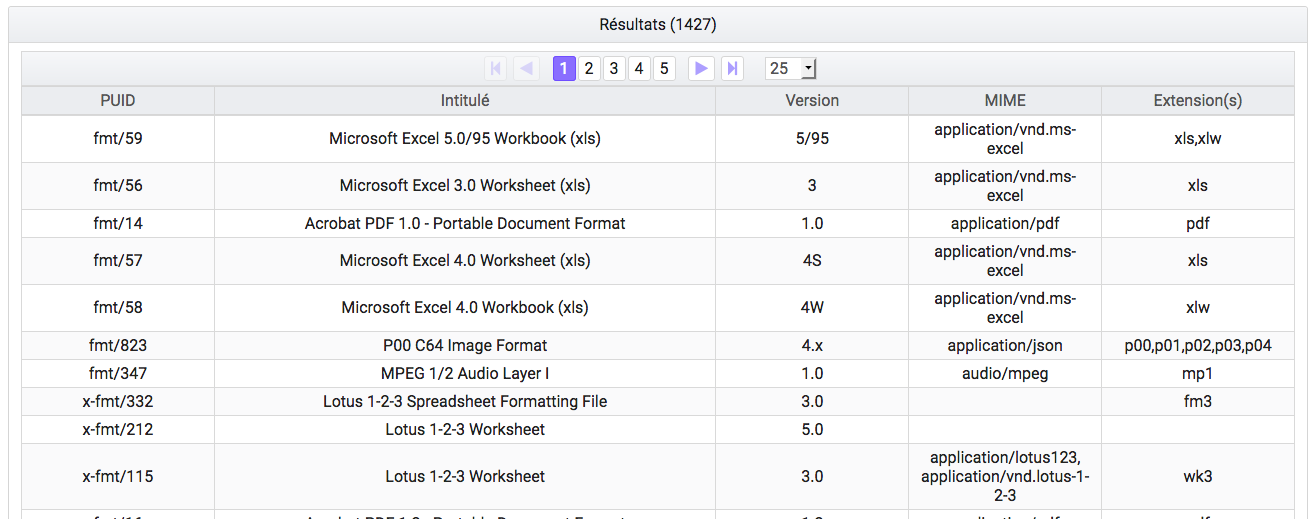Viewport: 1315px width, 519px height.
Task: Sort by the PUID column header
Action: (x=118, y=101)
